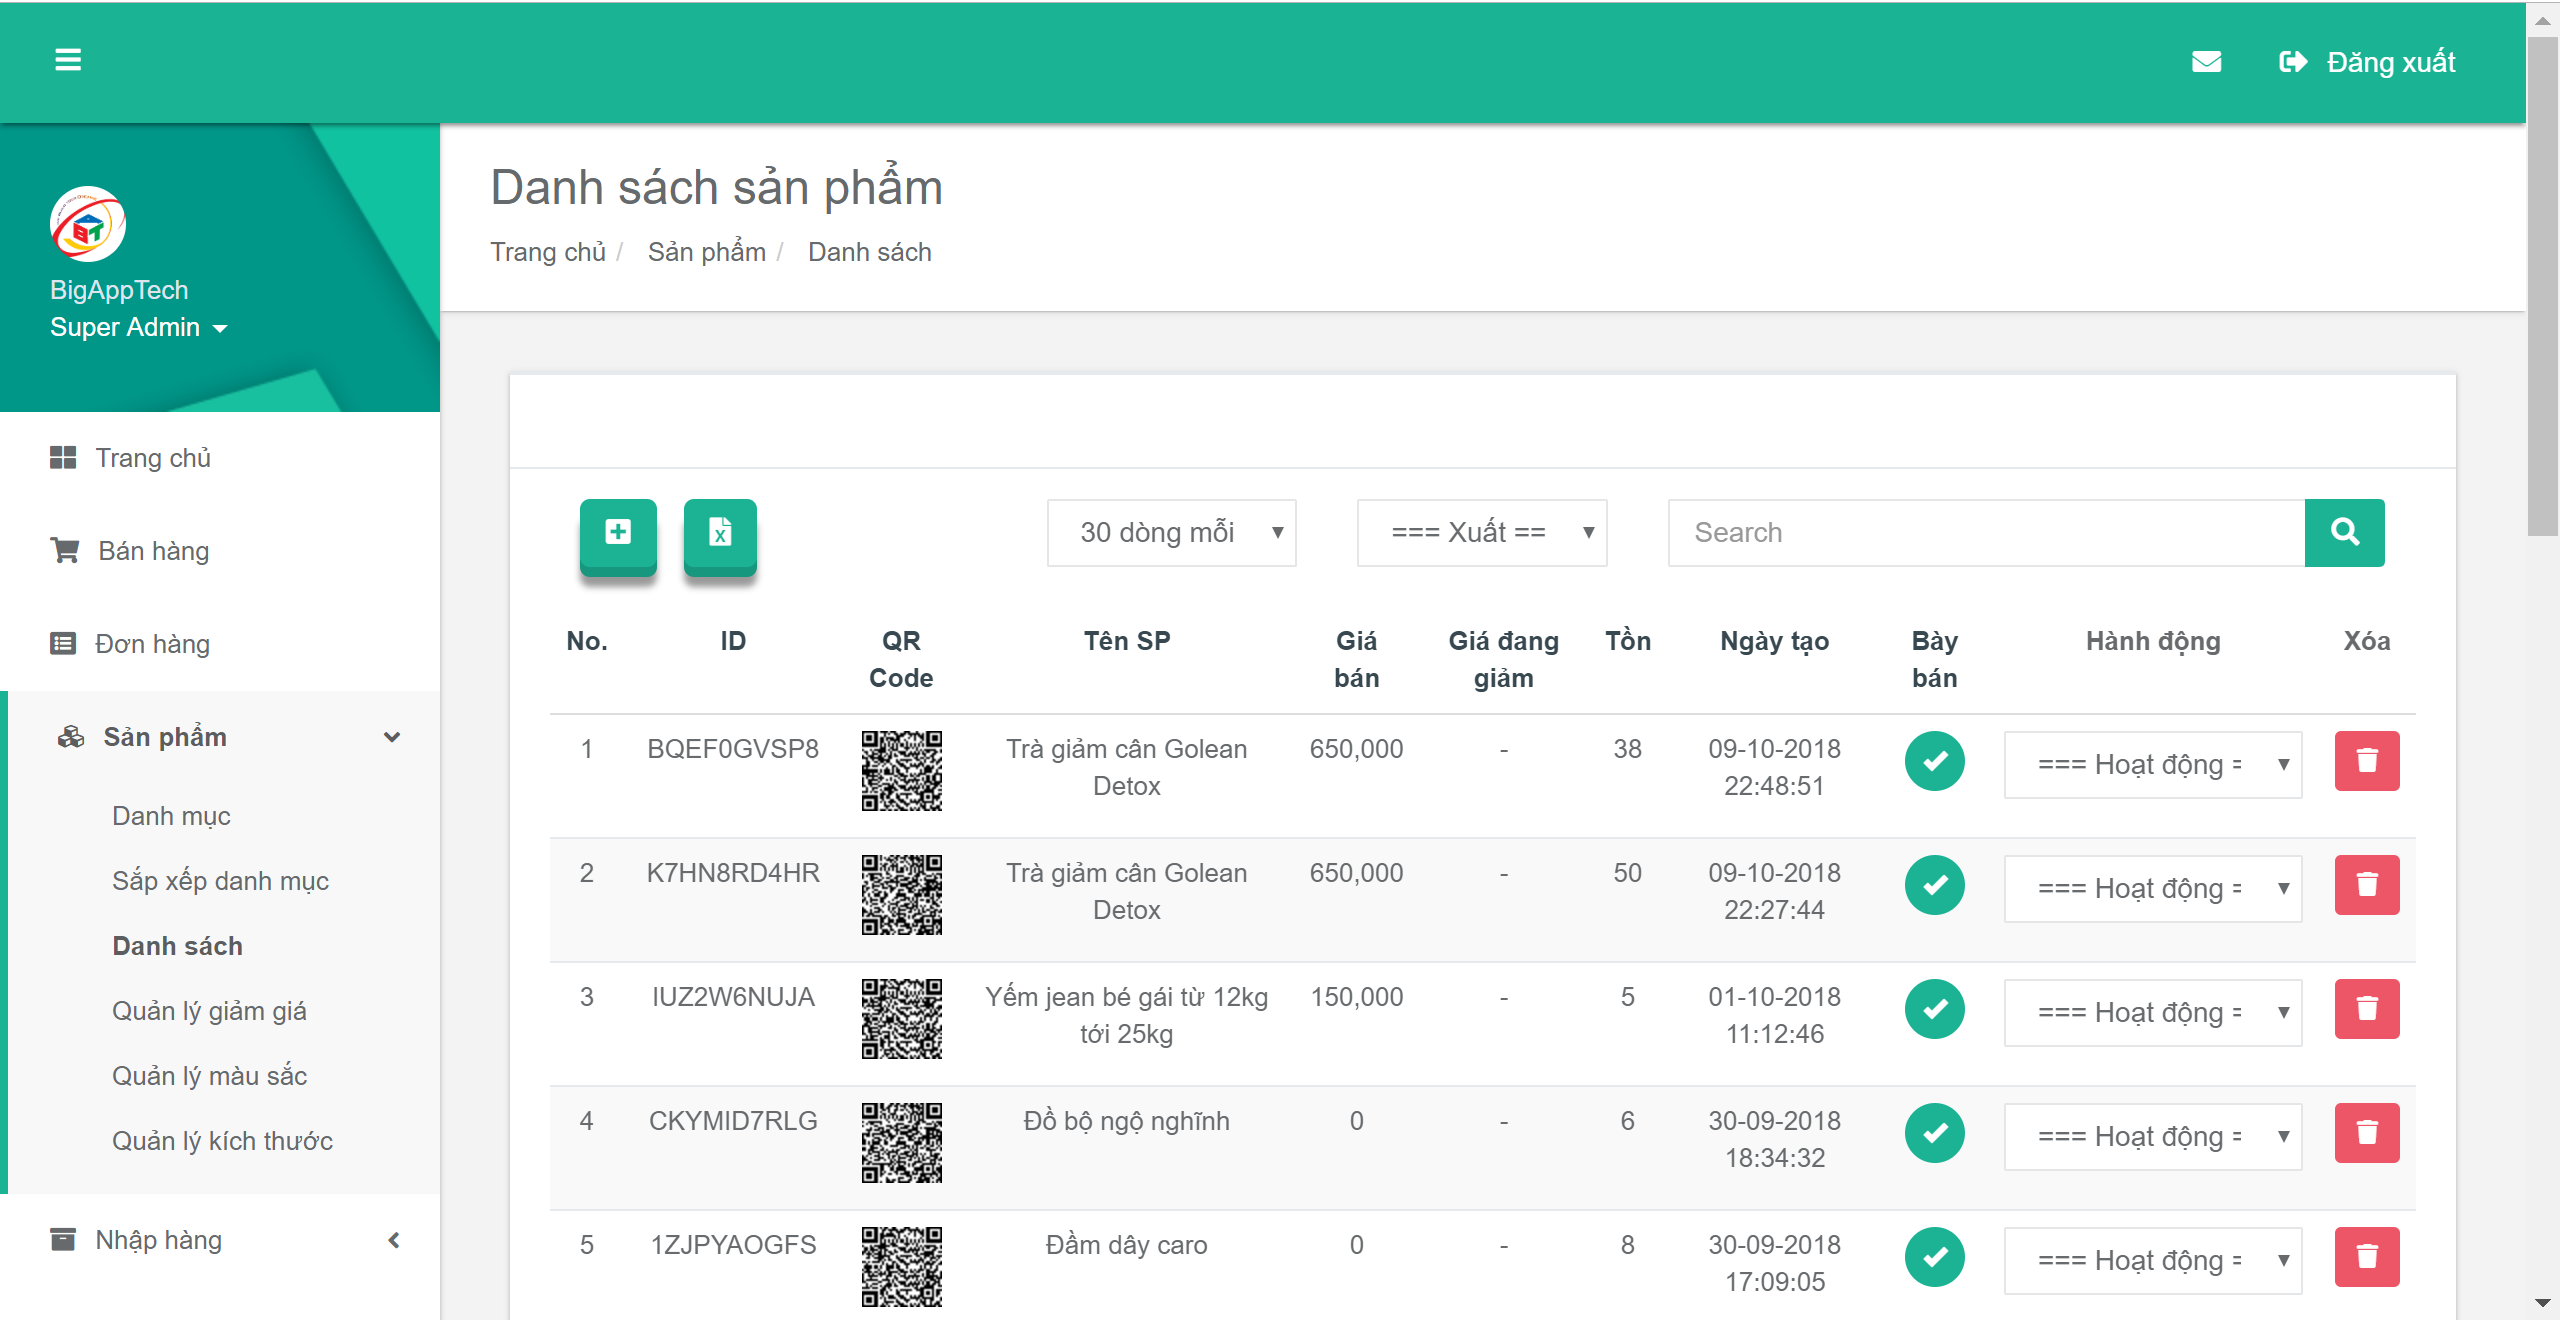Screen dimensions: 2560x1320
Task: Open the === Xuất == dropdown
Action: point(1481,532)
